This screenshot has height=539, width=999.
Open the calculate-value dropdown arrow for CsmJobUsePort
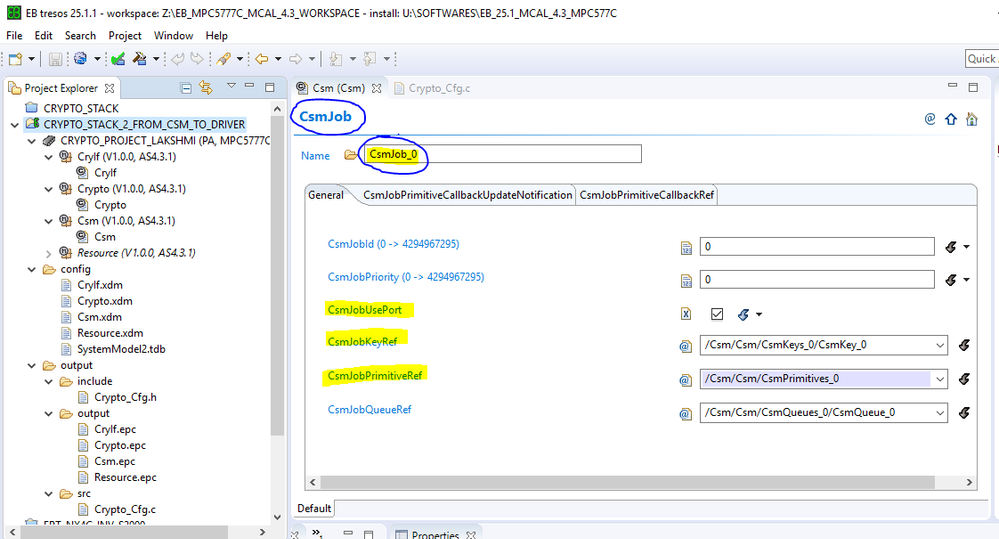pyautogui.click(x=759, y=314)
